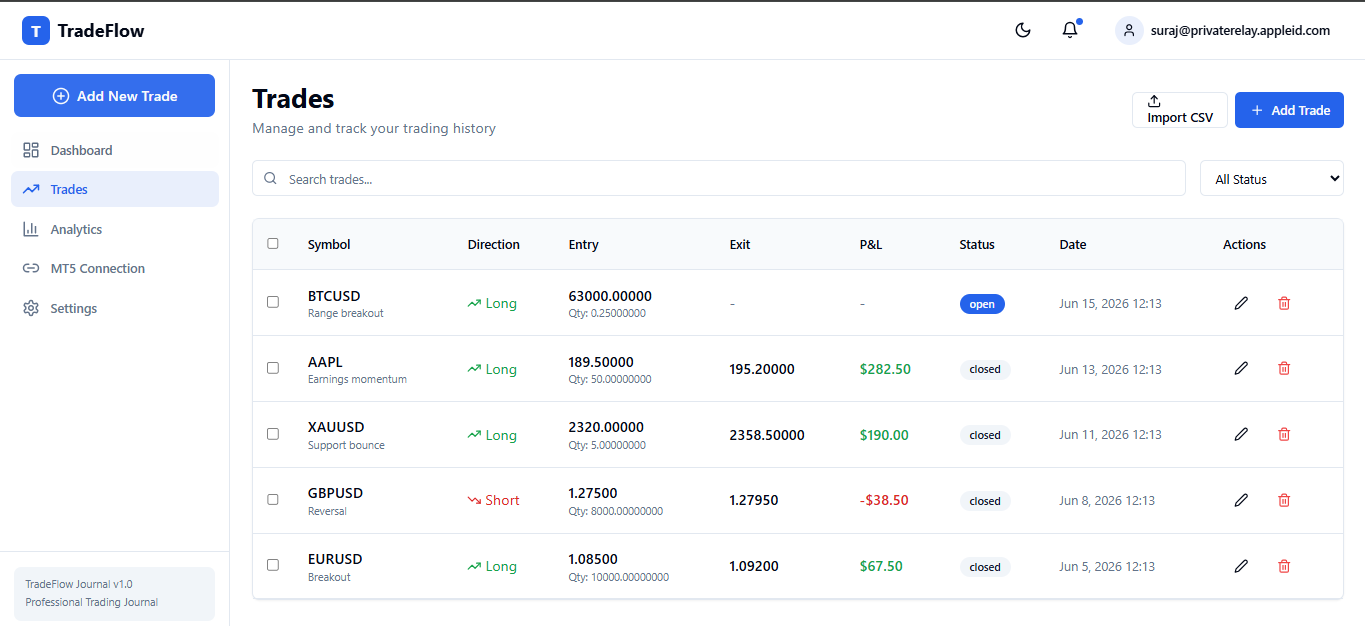
Task: Click the date Jun 8, 2026 12:13
Action: [1107, 500]
